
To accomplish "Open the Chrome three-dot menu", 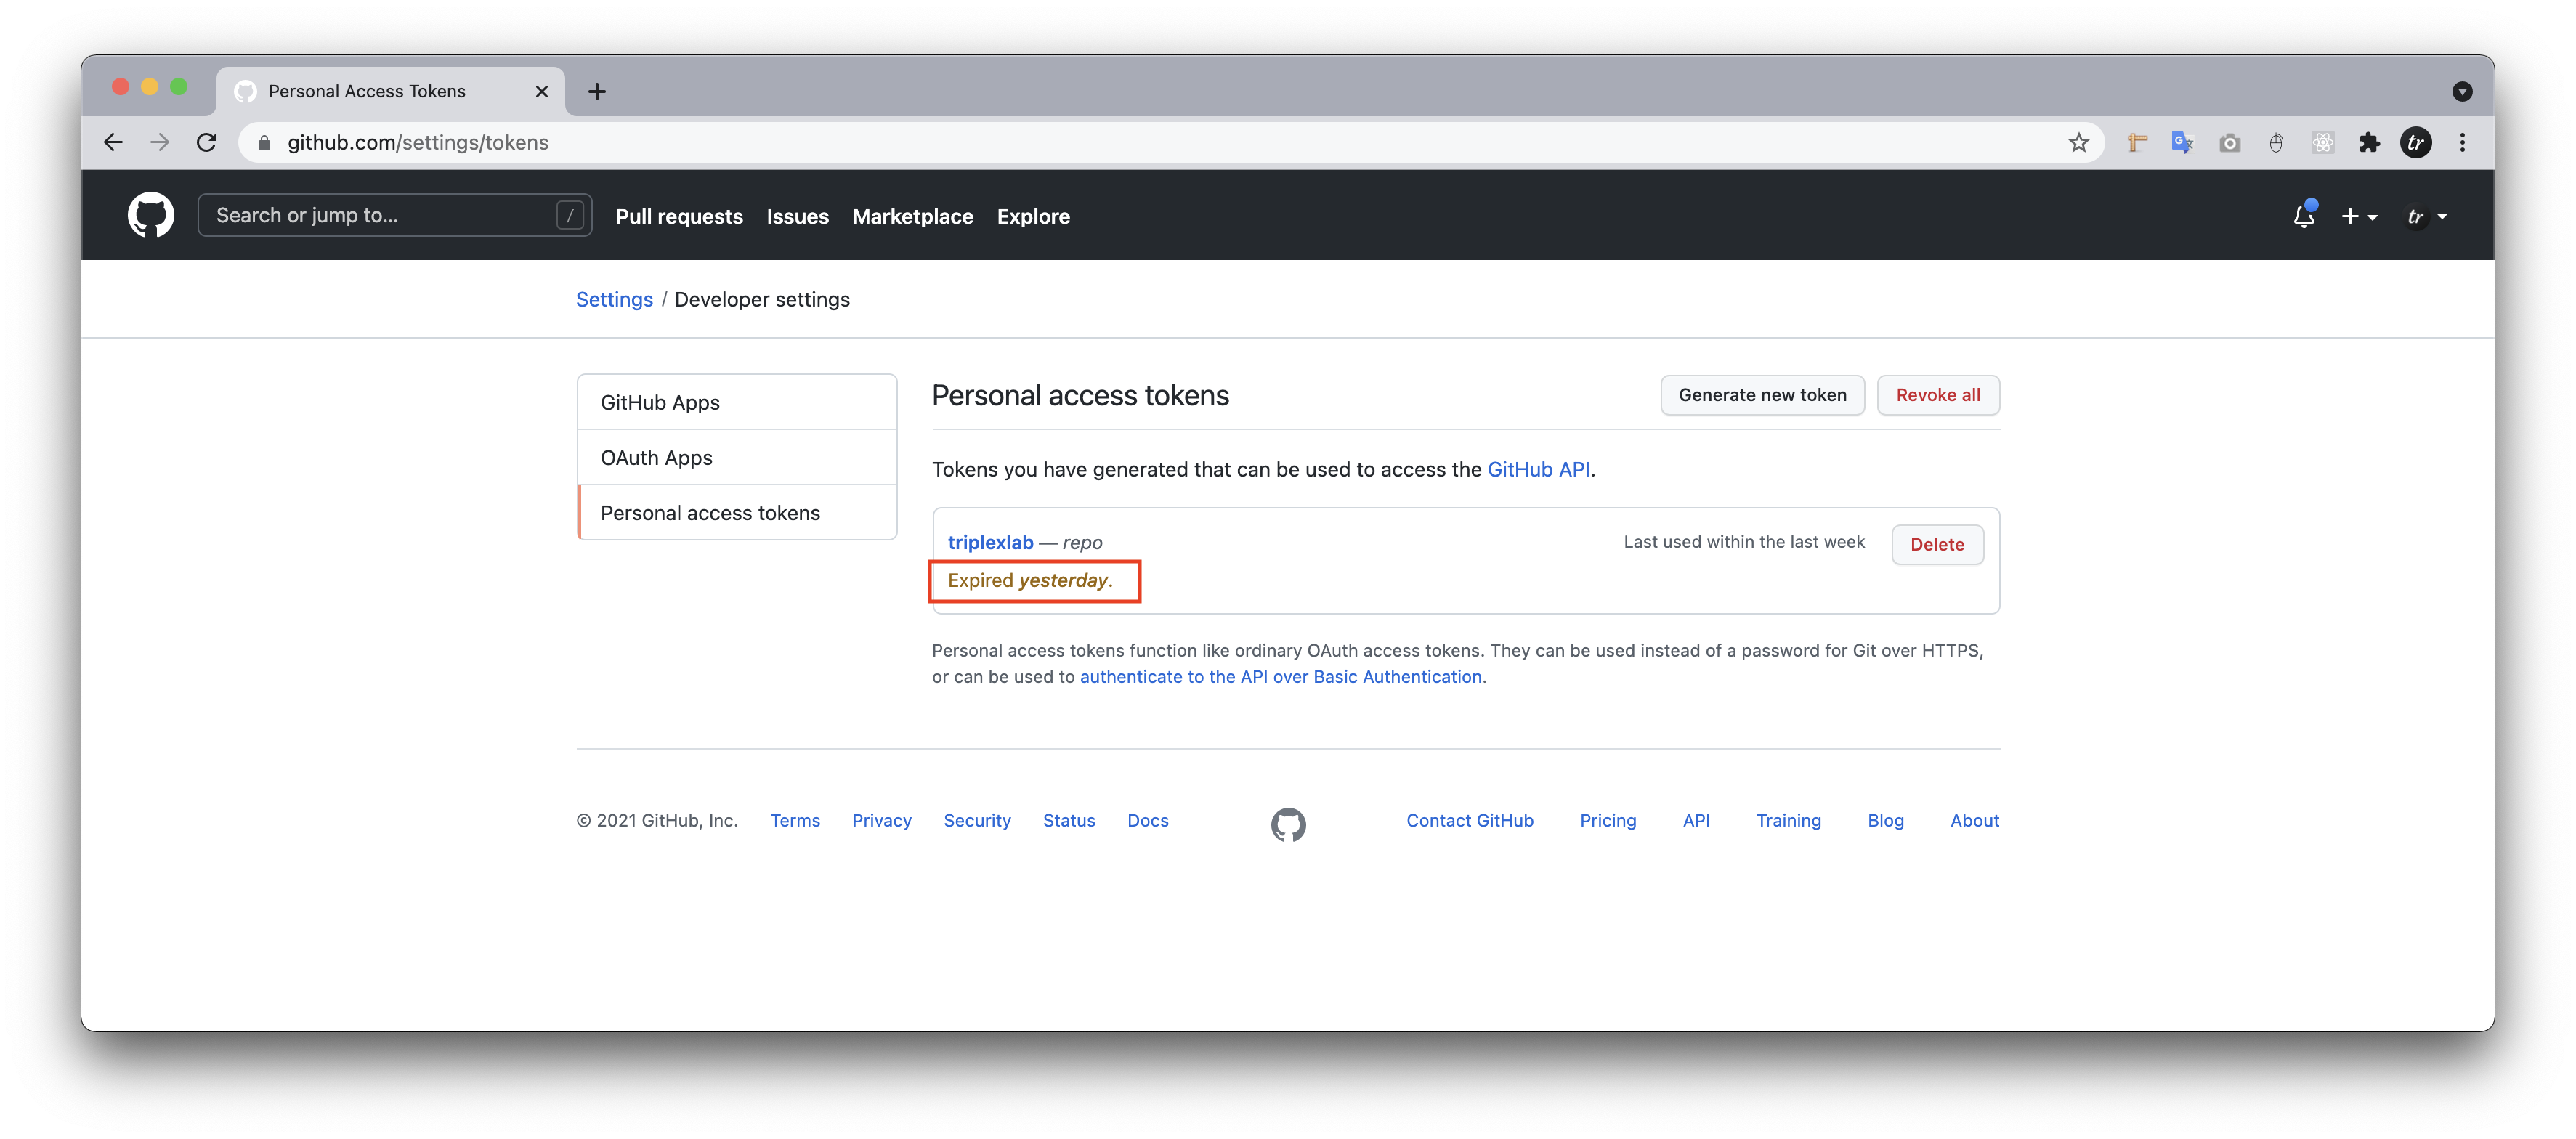I will click(2462, 143).
